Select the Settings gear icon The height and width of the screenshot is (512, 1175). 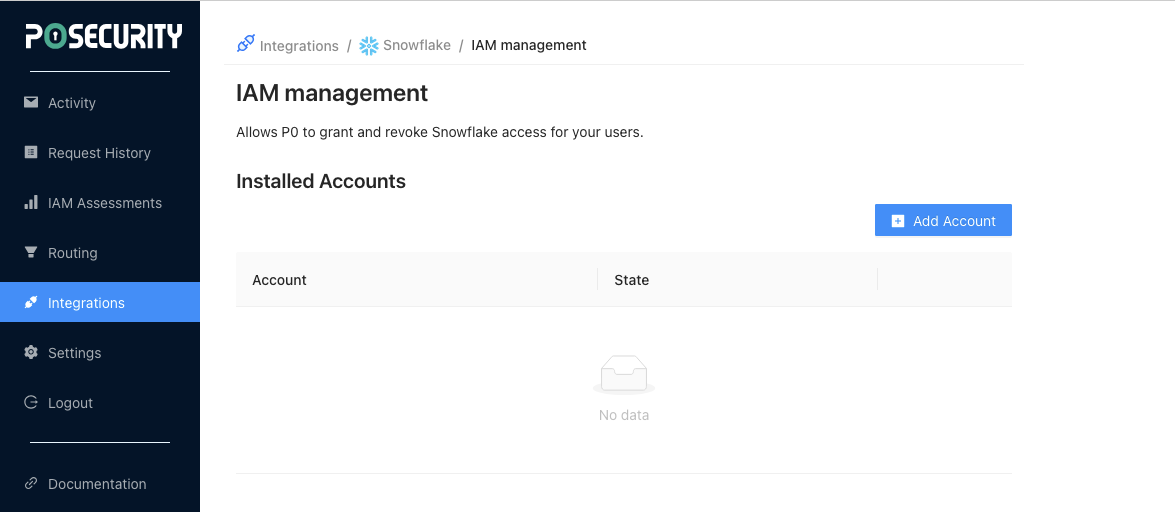tap(31, 353)
